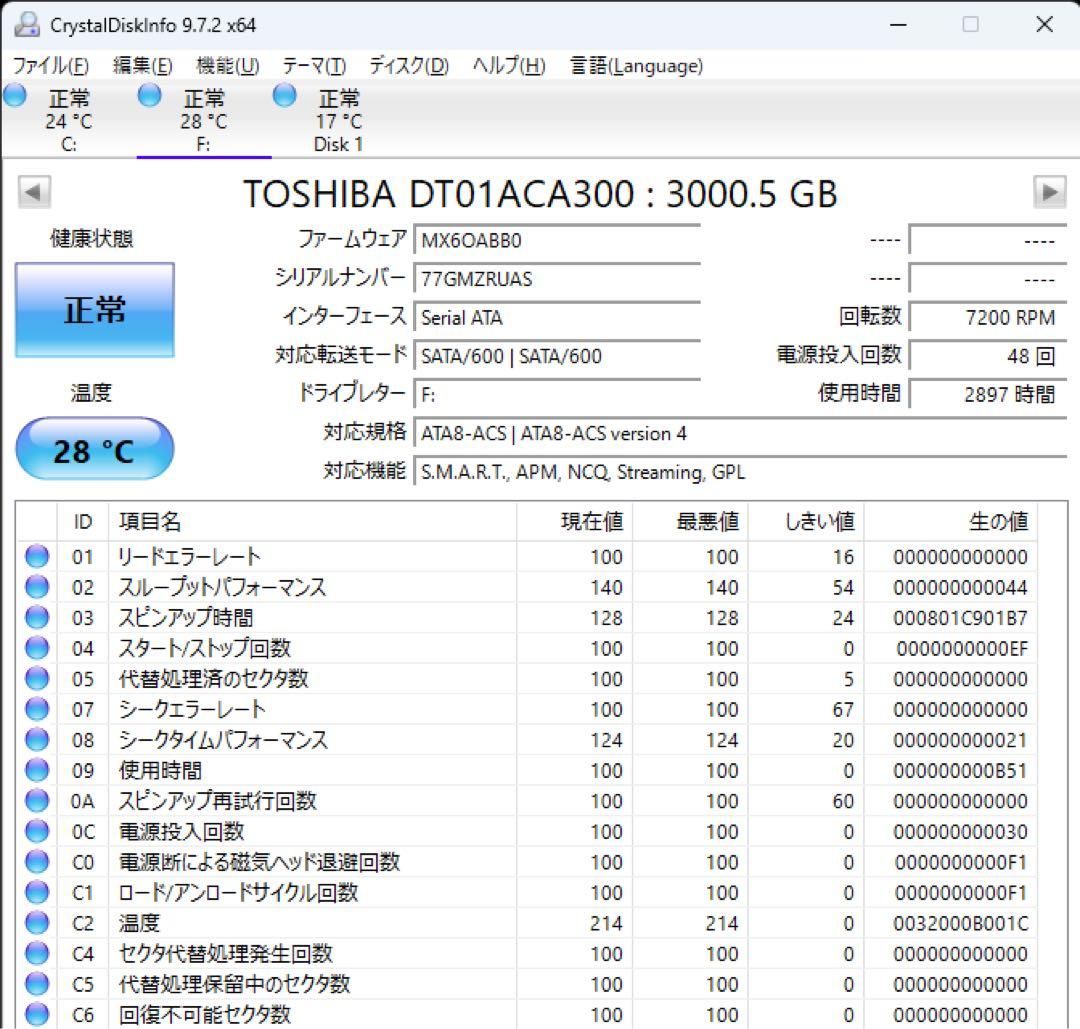Click the ATA8-ACS standard field
1080x1029 pixels.
click(x=740, y=433)
